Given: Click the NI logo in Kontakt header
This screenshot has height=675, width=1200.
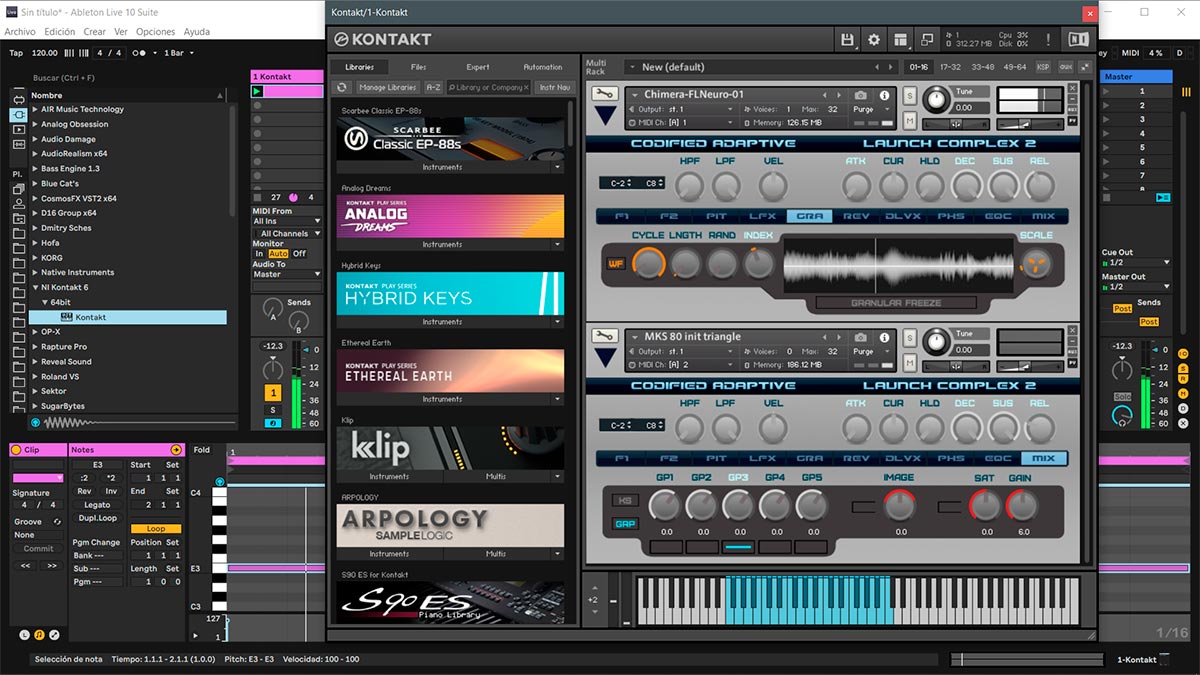Looking at the screenshot, I should click(x=1078, y=39).
